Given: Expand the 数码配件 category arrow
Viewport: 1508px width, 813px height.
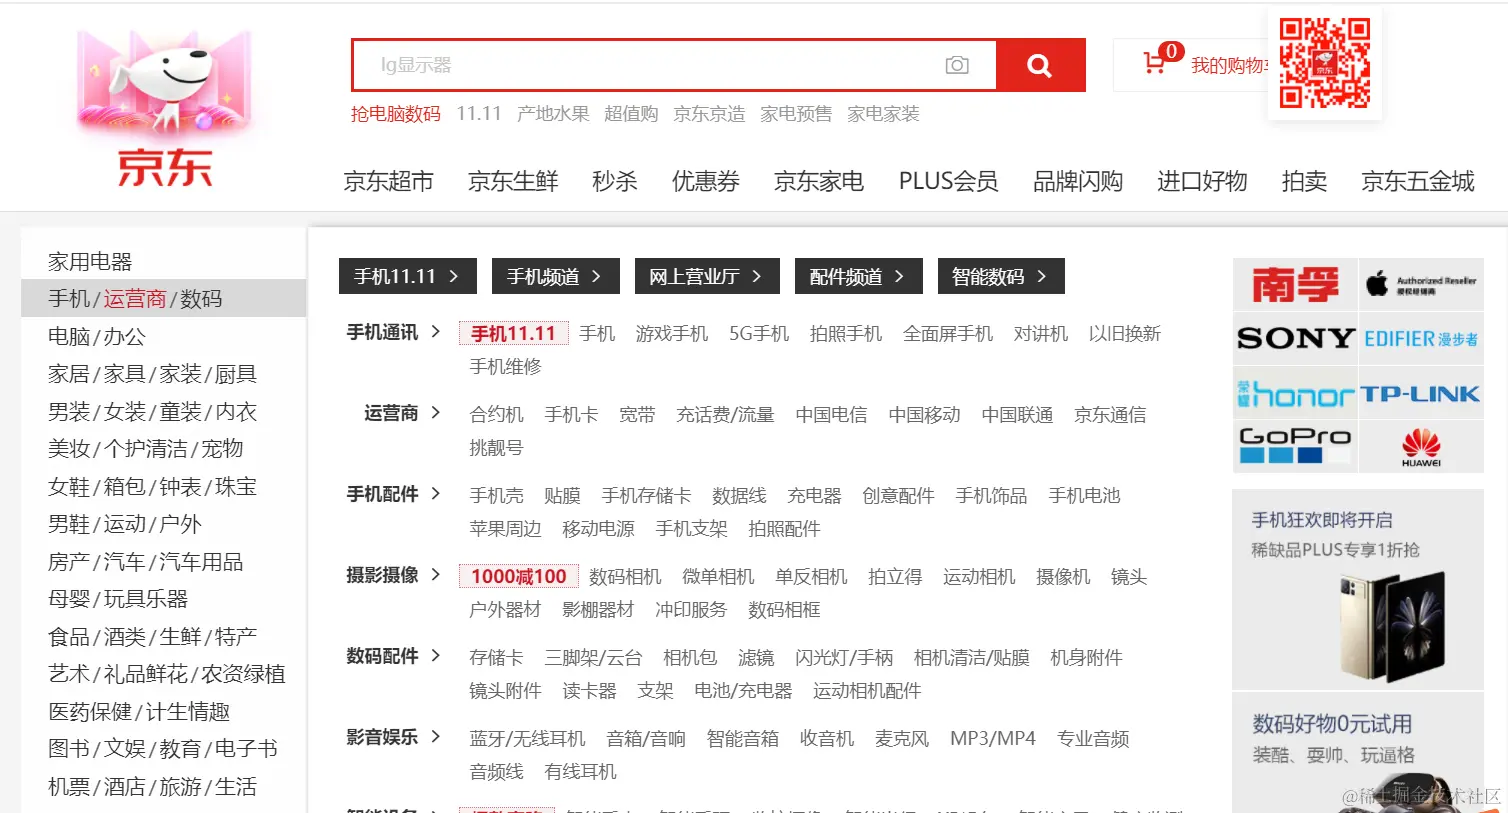Looking at the screenshot, I should pyautogui.click(x=435, y=655).
